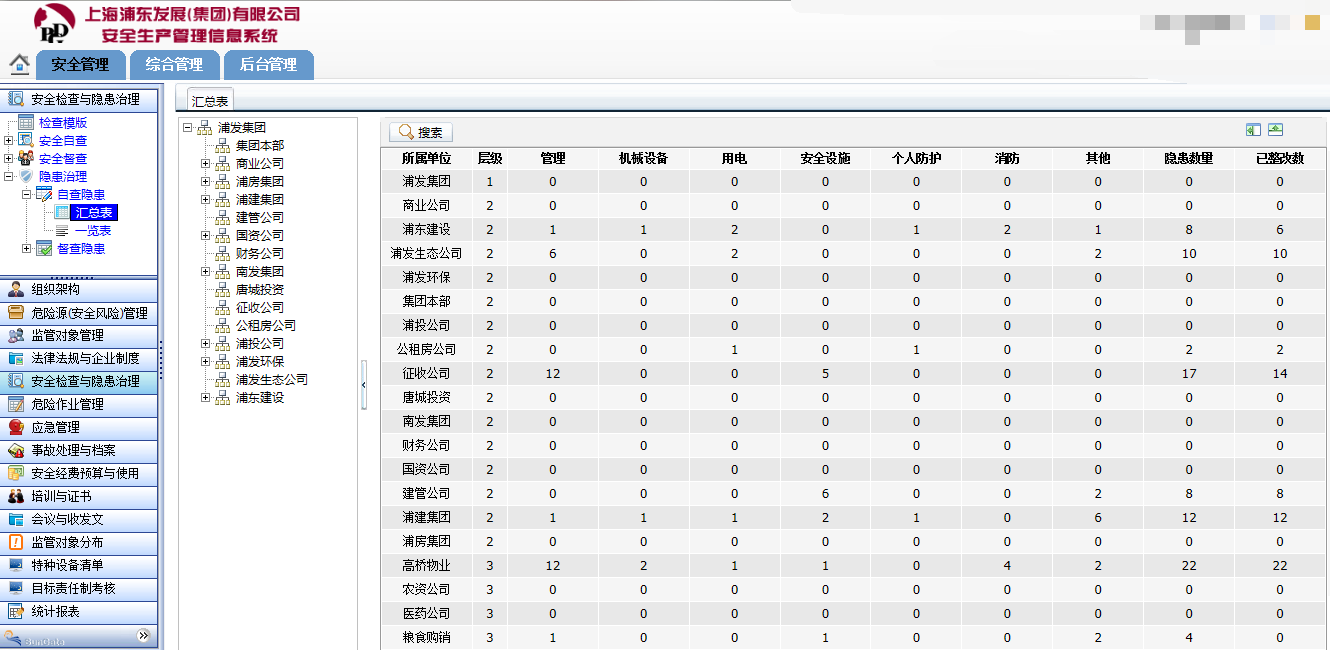Click the 组织架构 person icon in sidebar

[x=16, y=289]
